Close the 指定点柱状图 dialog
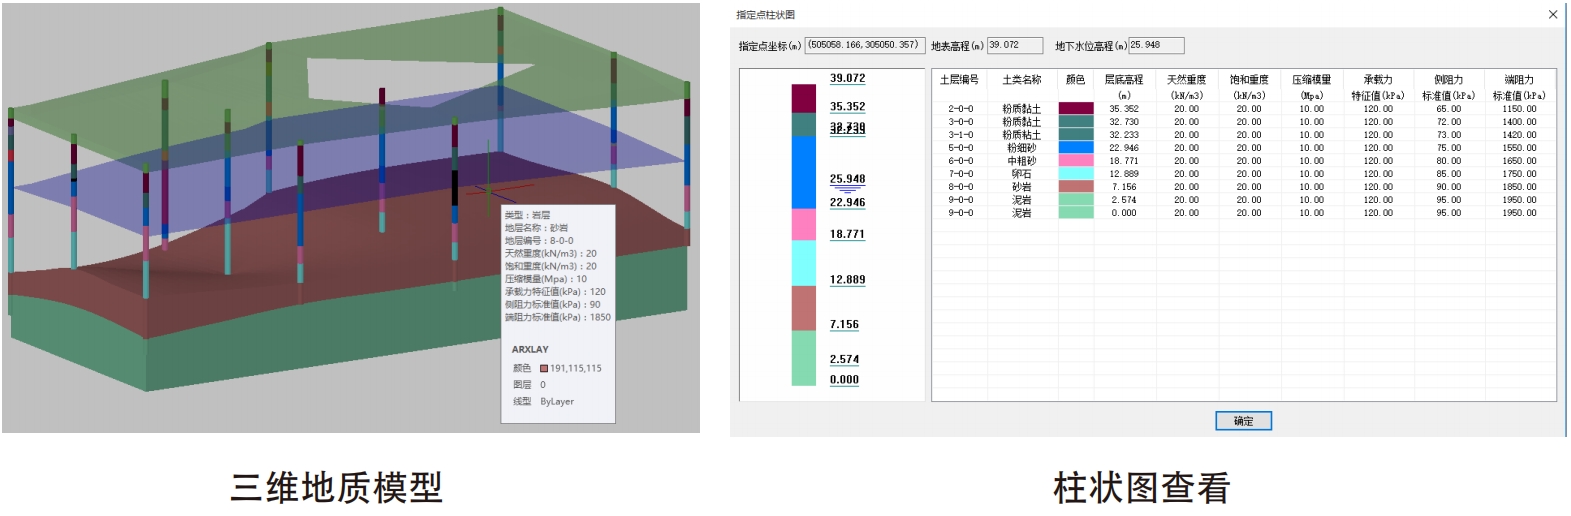This screenshot has height=516, width=1571. click(x=1552, y=14)
